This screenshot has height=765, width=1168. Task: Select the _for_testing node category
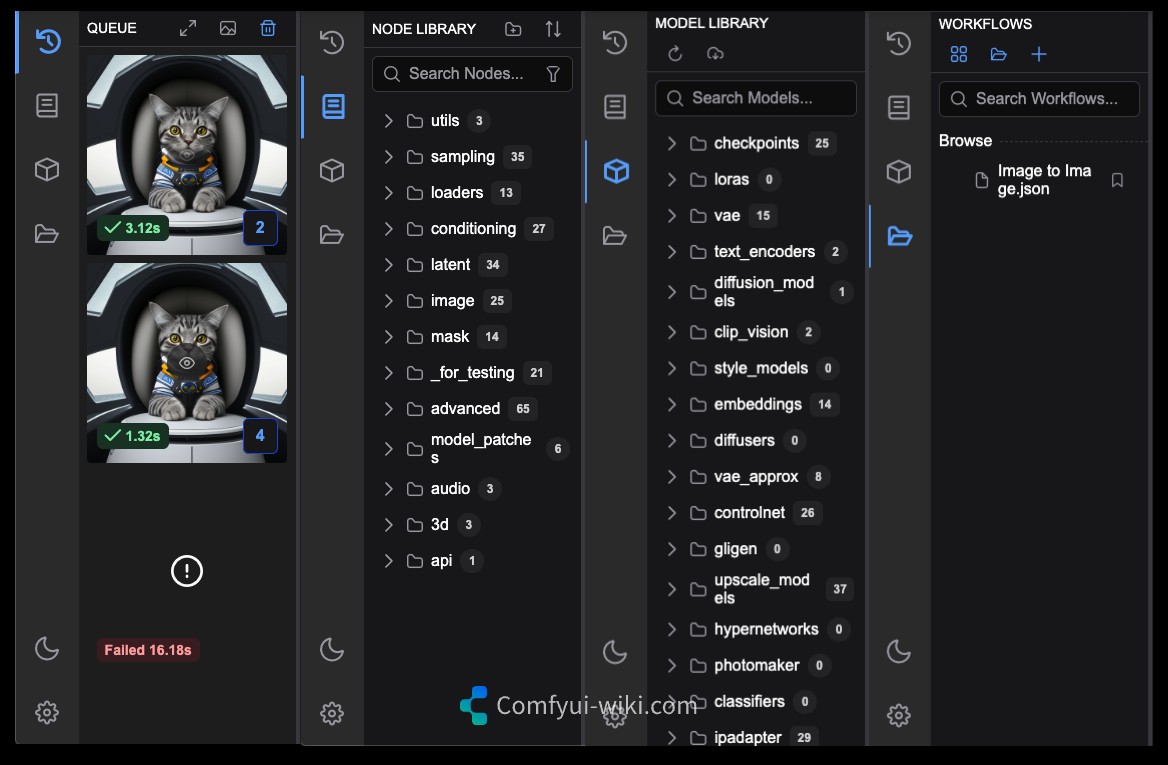click(x=472, y=372)
